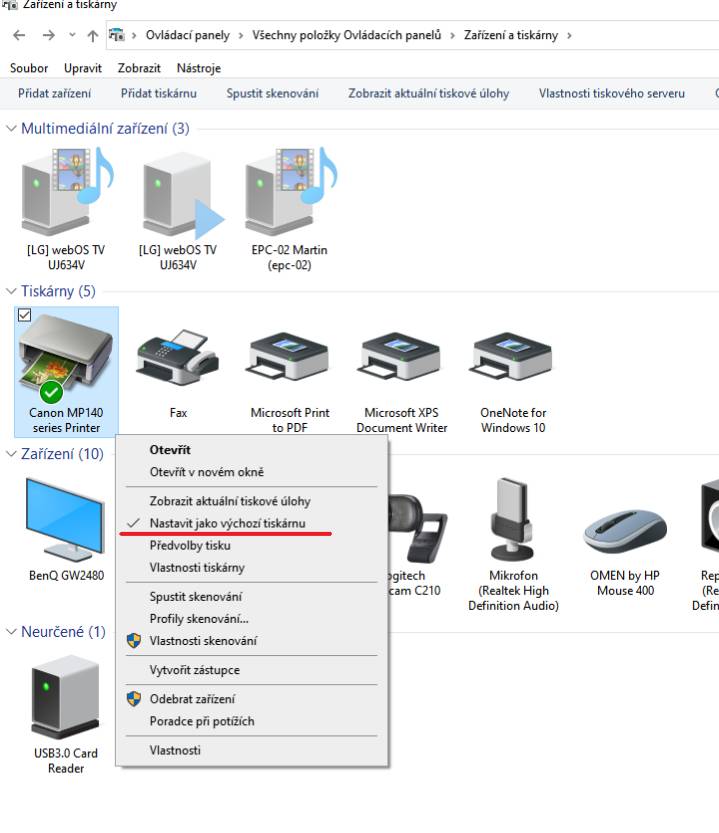Choose Otevřít v novém okně
This screenshot has width=719, height=833.
click(206, 472)
